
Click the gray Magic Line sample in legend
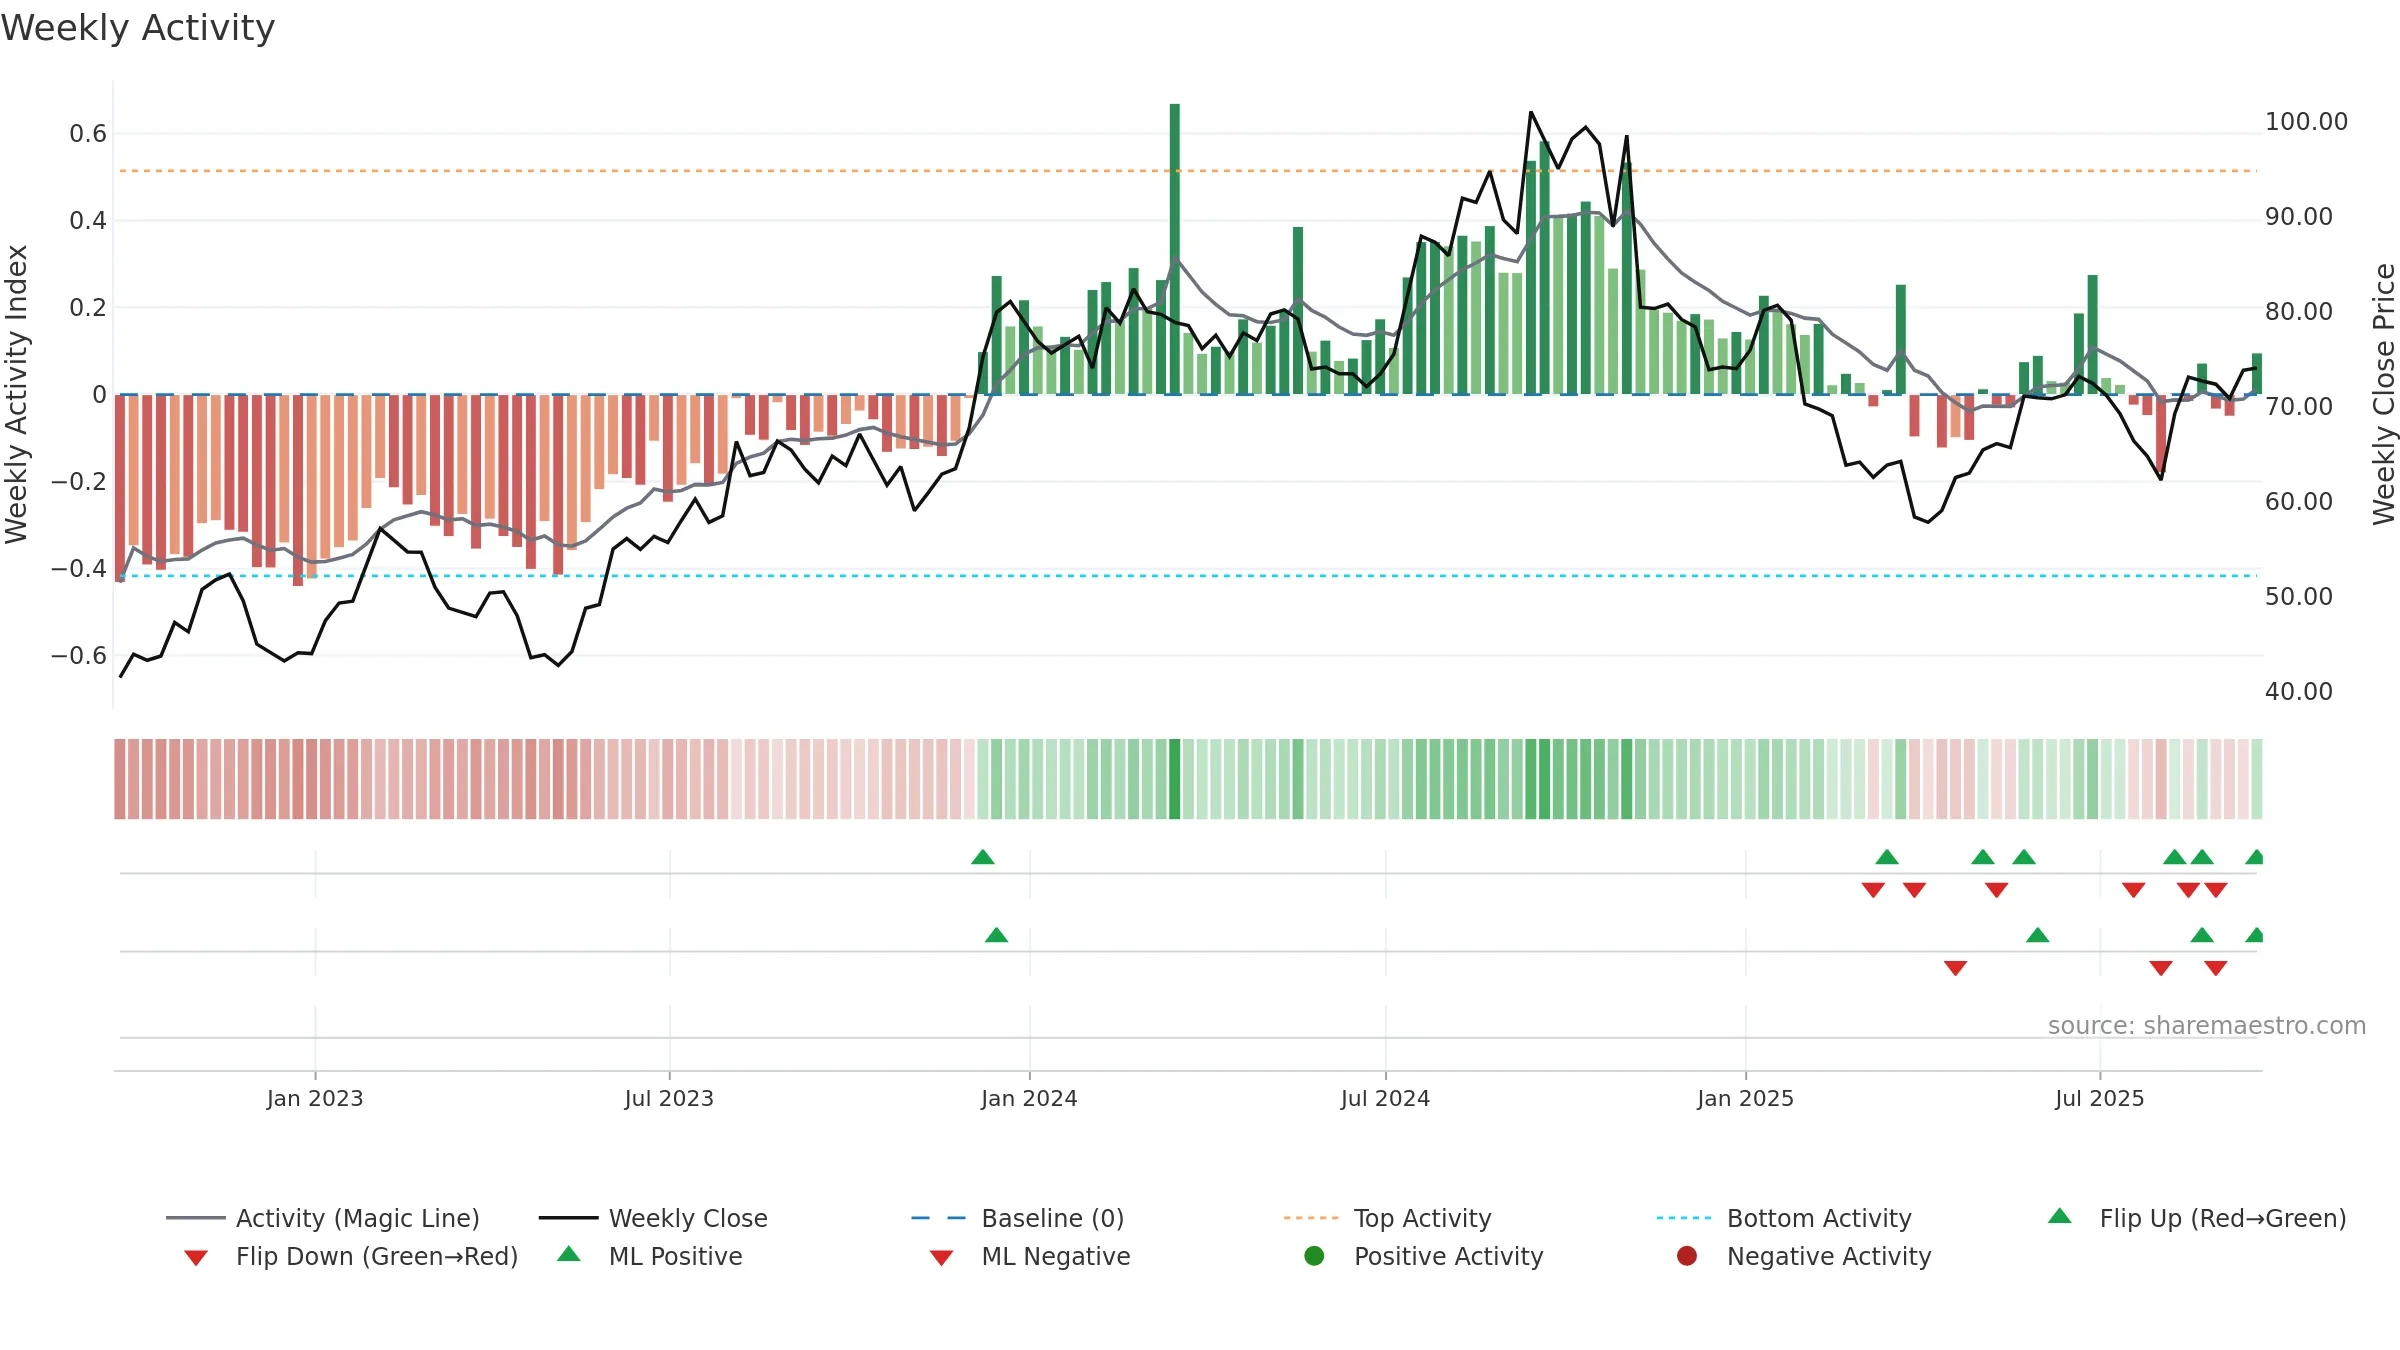196,1218
